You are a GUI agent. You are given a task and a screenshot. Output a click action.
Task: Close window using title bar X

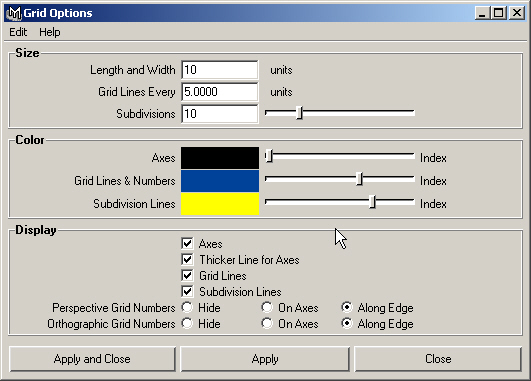pos(517,13)
